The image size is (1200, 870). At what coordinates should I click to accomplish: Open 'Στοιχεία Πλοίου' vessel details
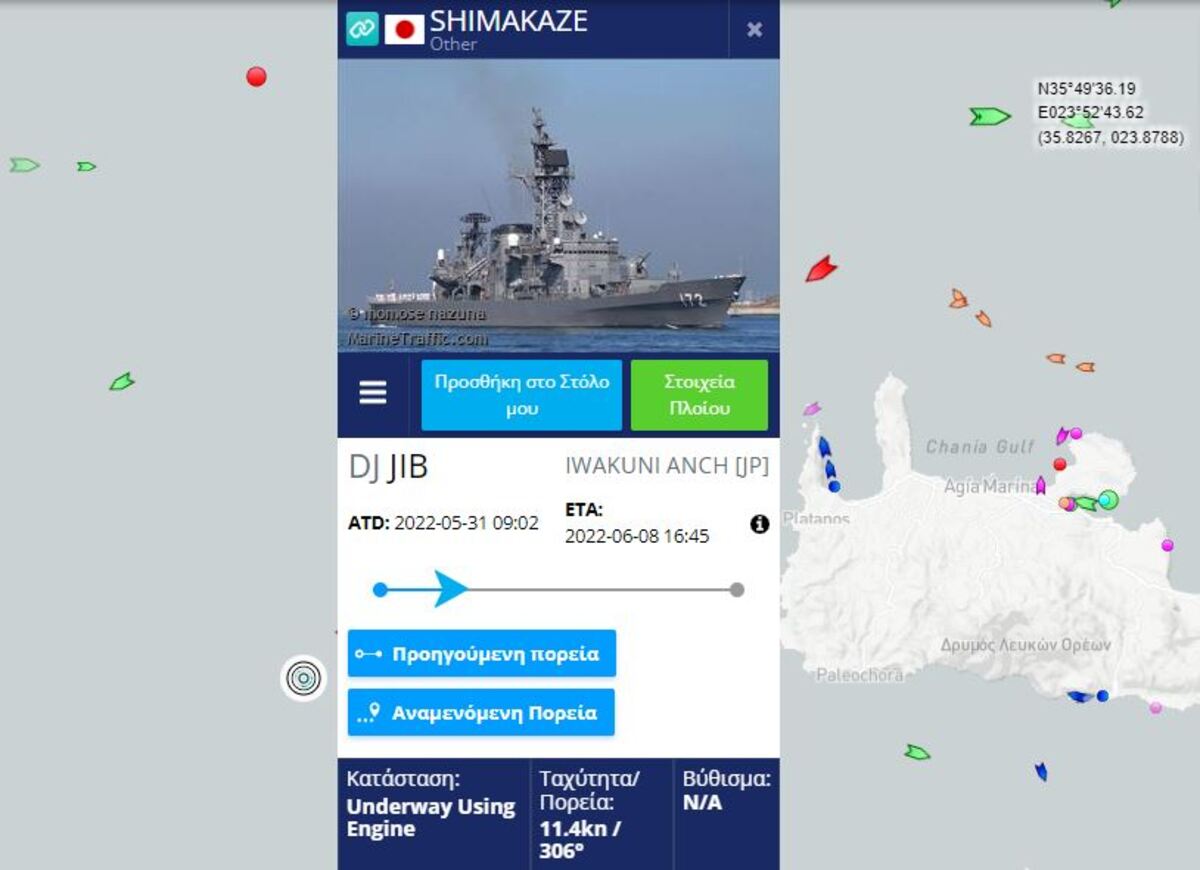pos(699,395)
